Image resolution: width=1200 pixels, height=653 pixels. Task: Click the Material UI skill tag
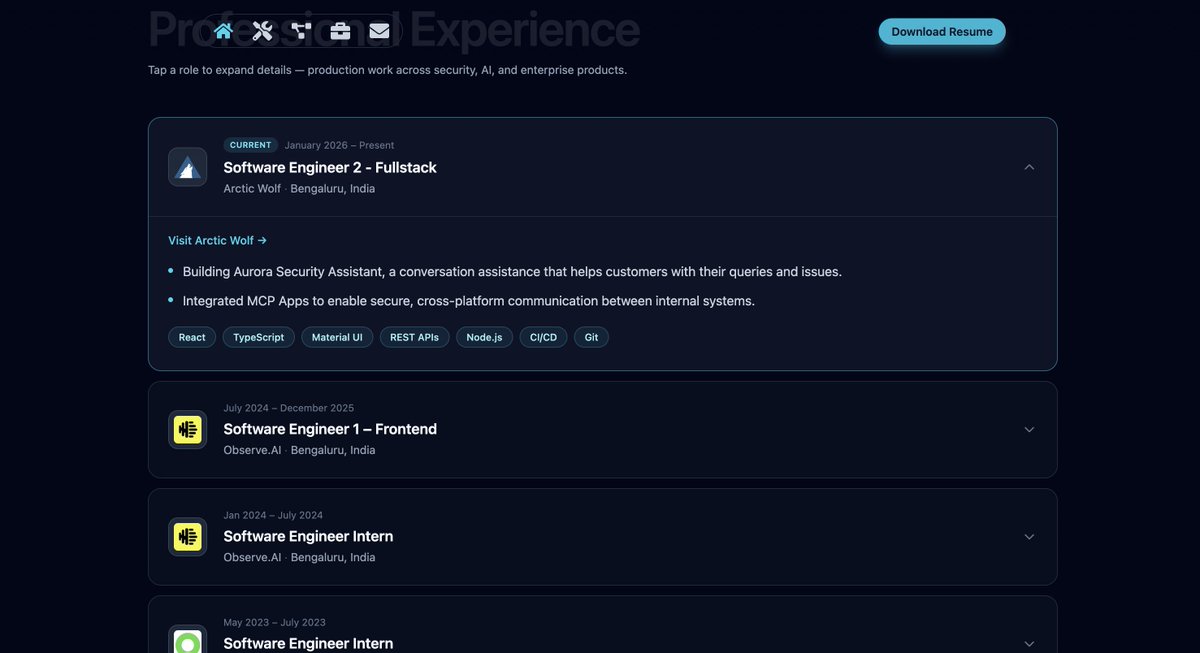tap(337, 337)
